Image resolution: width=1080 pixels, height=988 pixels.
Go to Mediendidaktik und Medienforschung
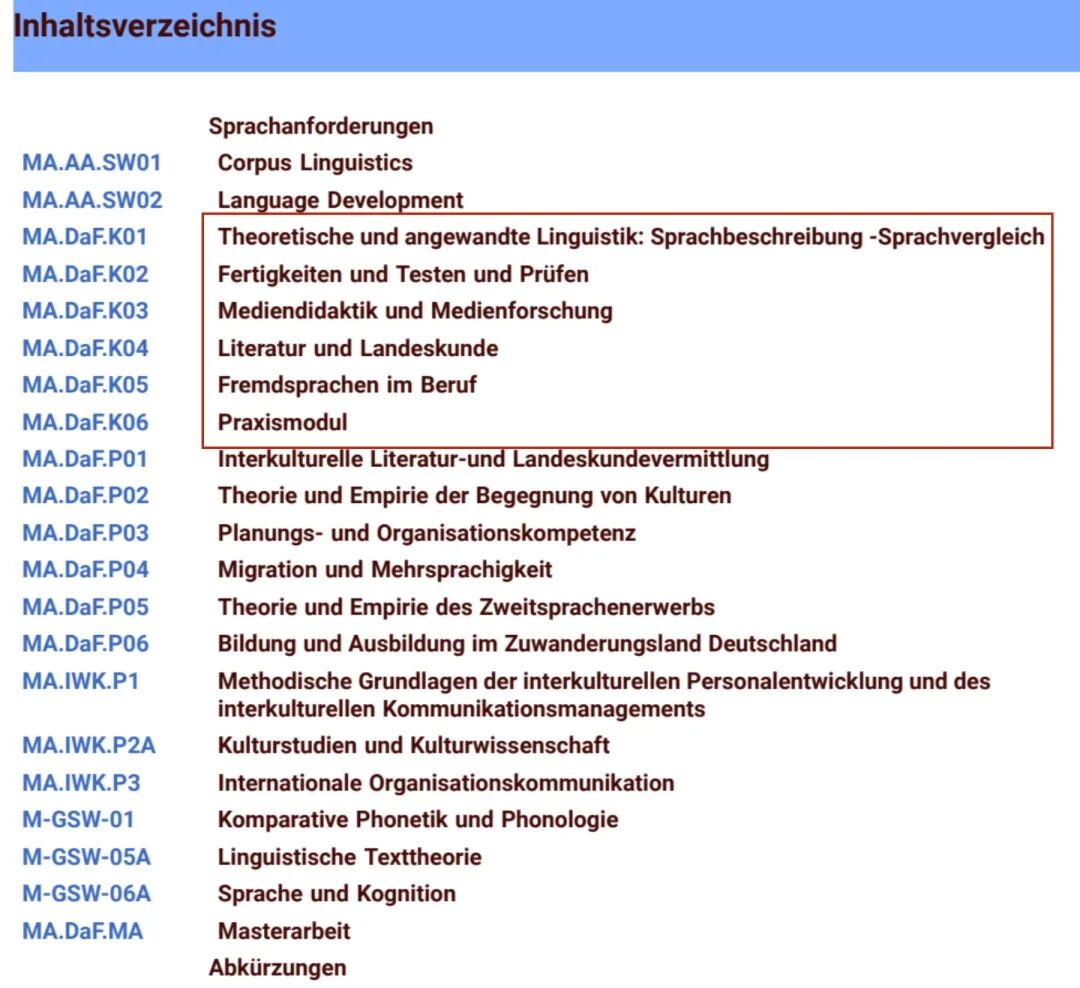tap(415, 311)
